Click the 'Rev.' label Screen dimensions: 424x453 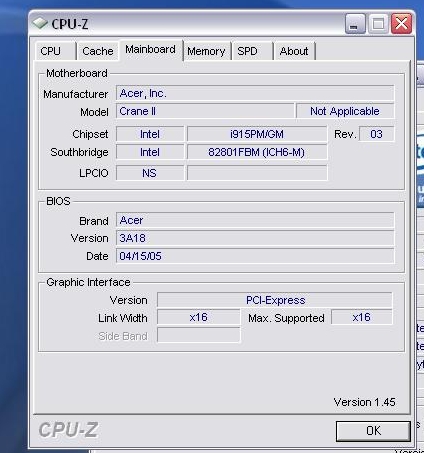345,134
